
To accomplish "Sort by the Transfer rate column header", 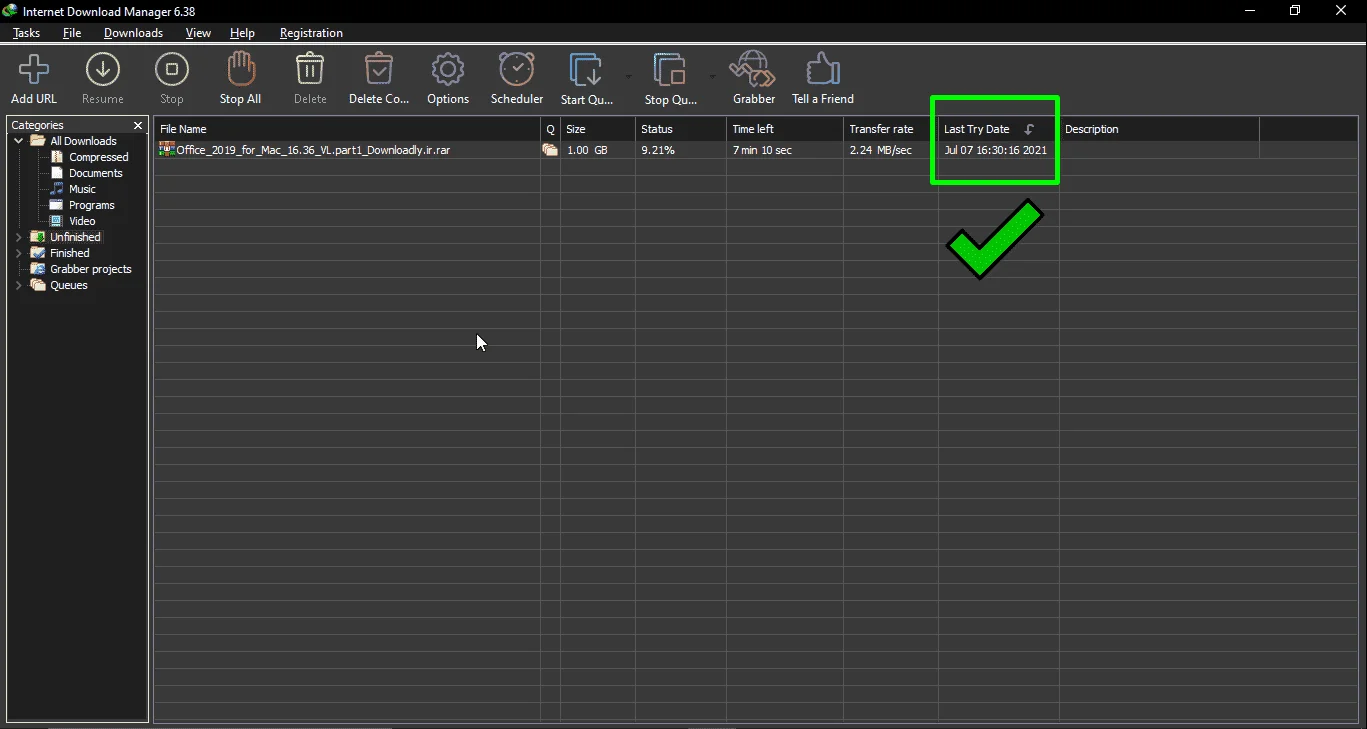I will point(891,129).
